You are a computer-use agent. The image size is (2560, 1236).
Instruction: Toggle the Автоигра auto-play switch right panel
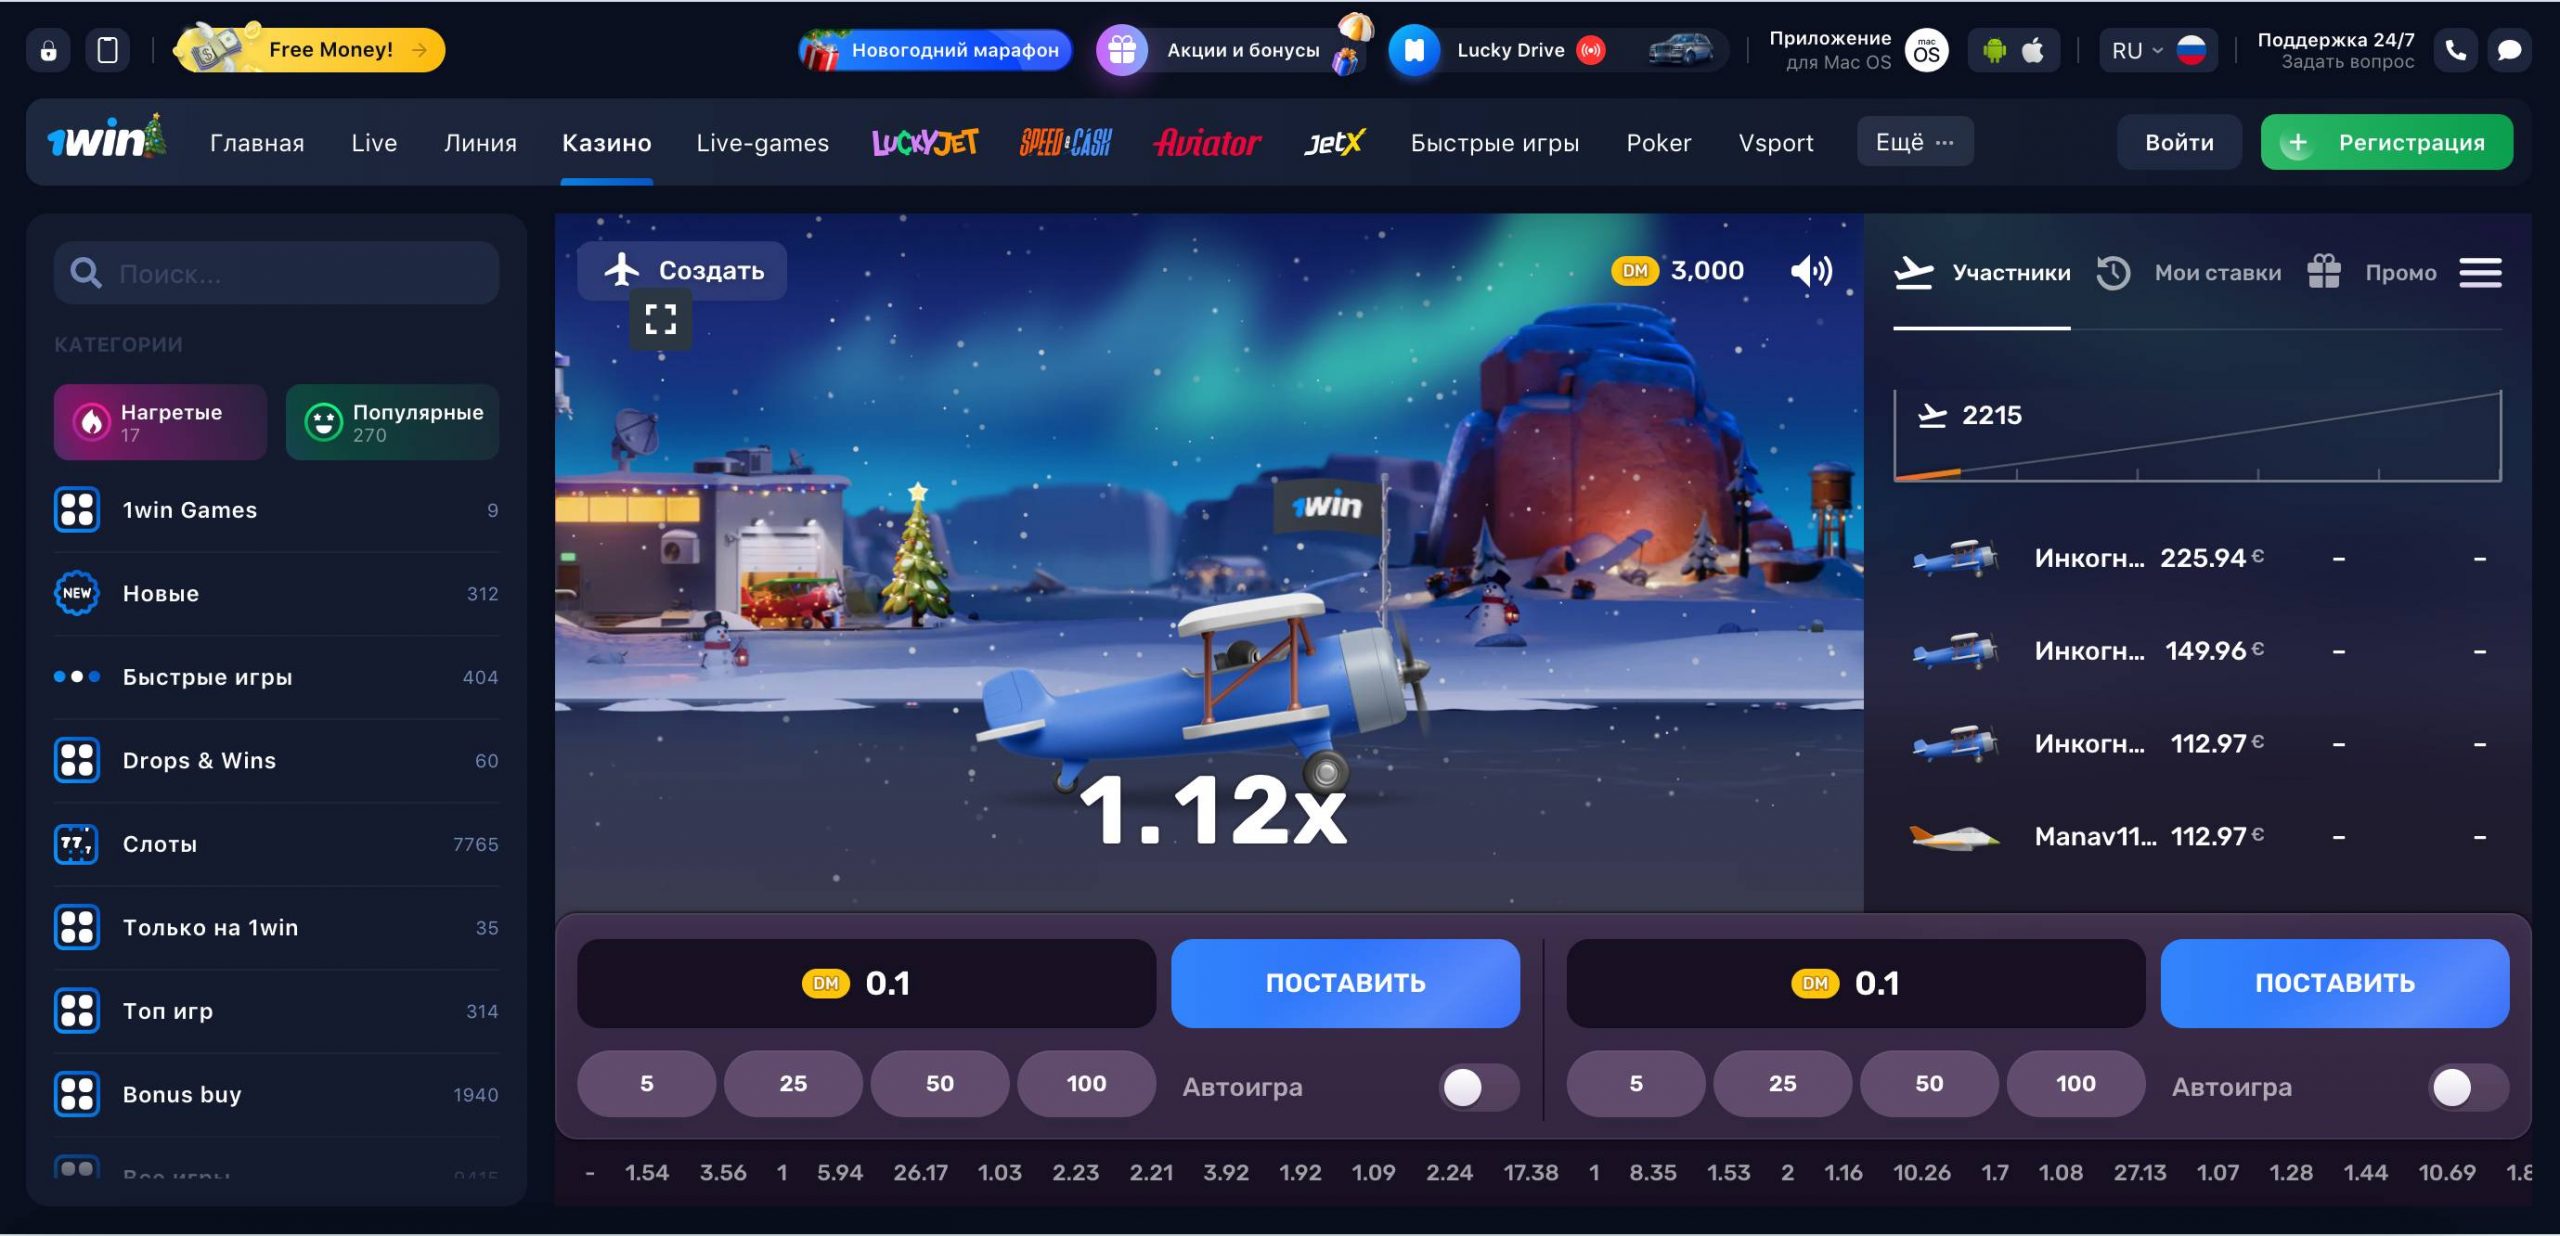pyautogui.click(x=2465, y=1084)
